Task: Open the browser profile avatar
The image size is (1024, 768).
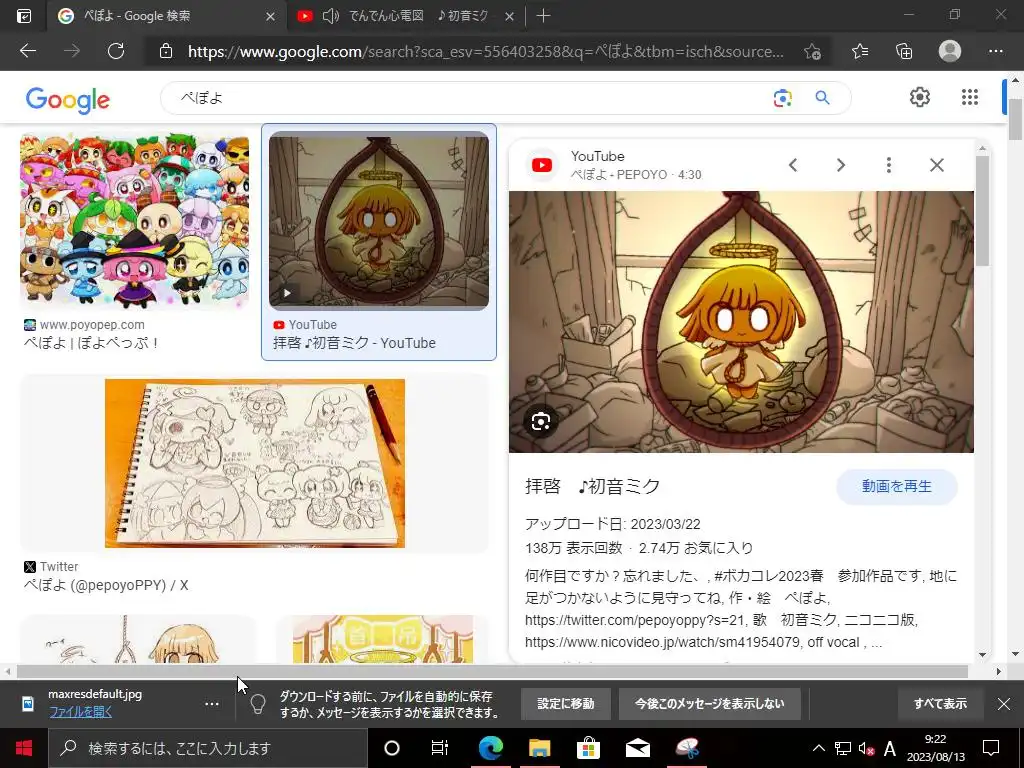Action: pyautogui.click(x=950, y=51)
